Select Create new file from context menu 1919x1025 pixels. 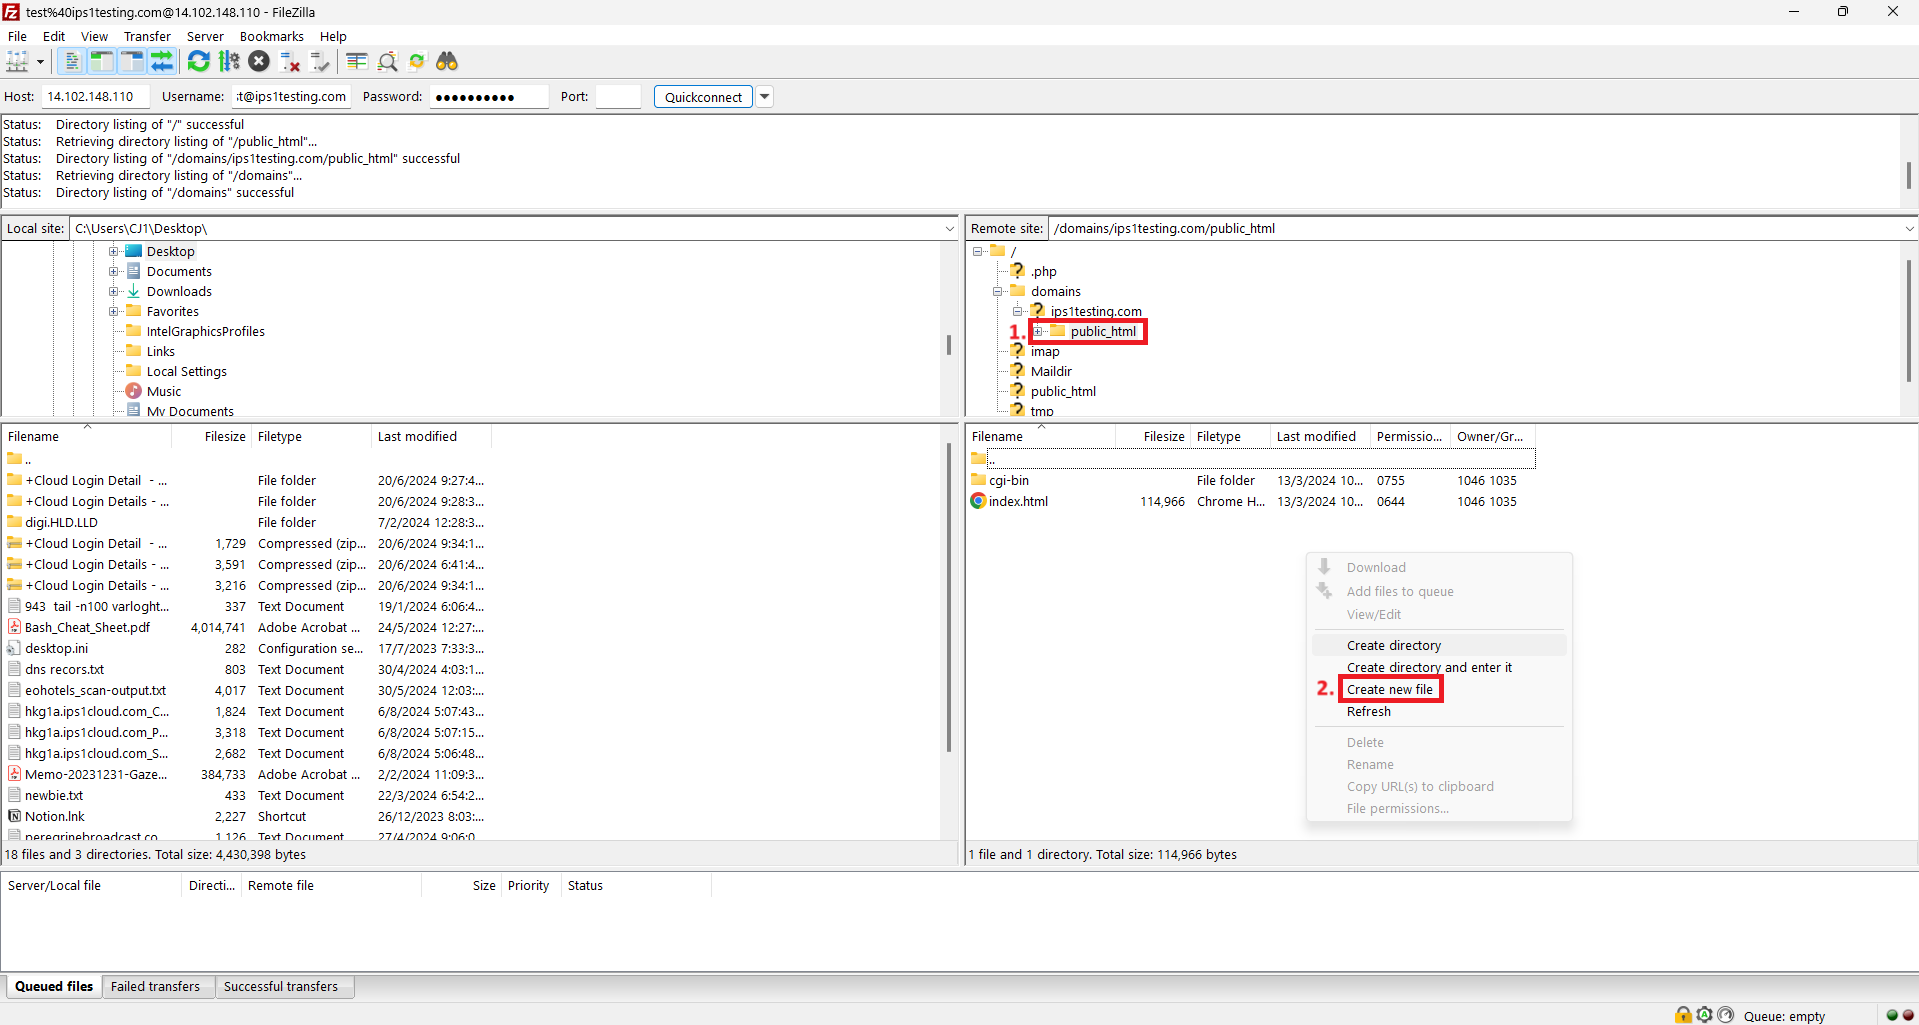[x=1389, y=690]
